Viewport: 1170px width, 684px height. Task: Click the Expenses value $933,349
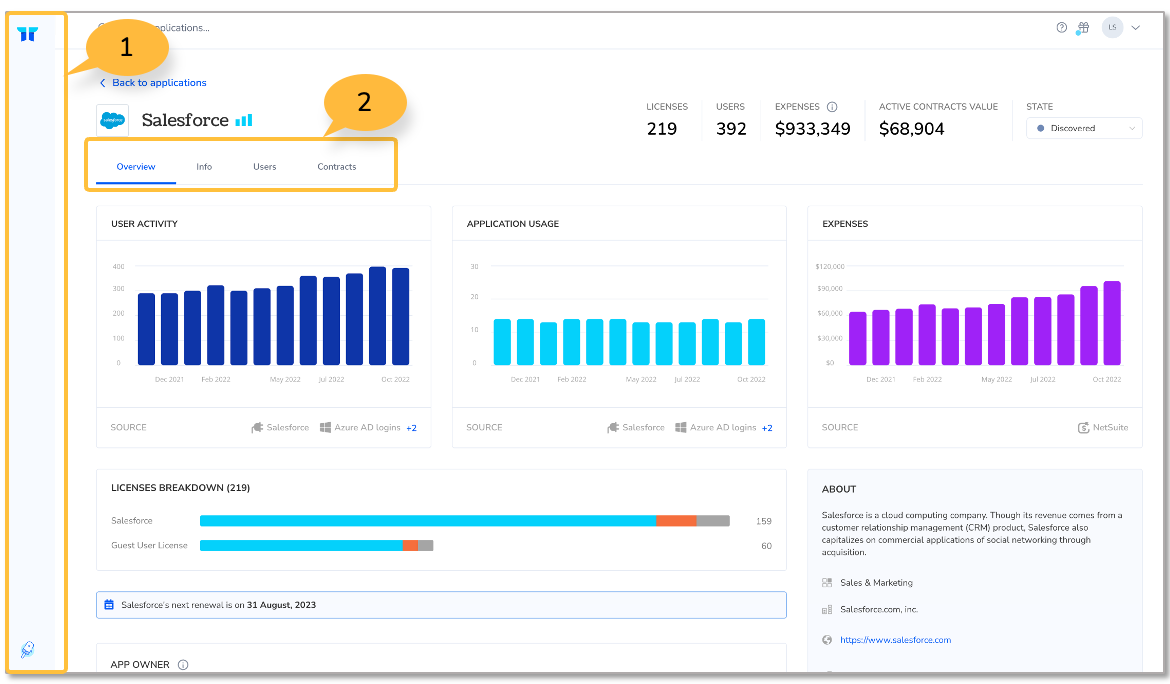click(x=813, y=129)
